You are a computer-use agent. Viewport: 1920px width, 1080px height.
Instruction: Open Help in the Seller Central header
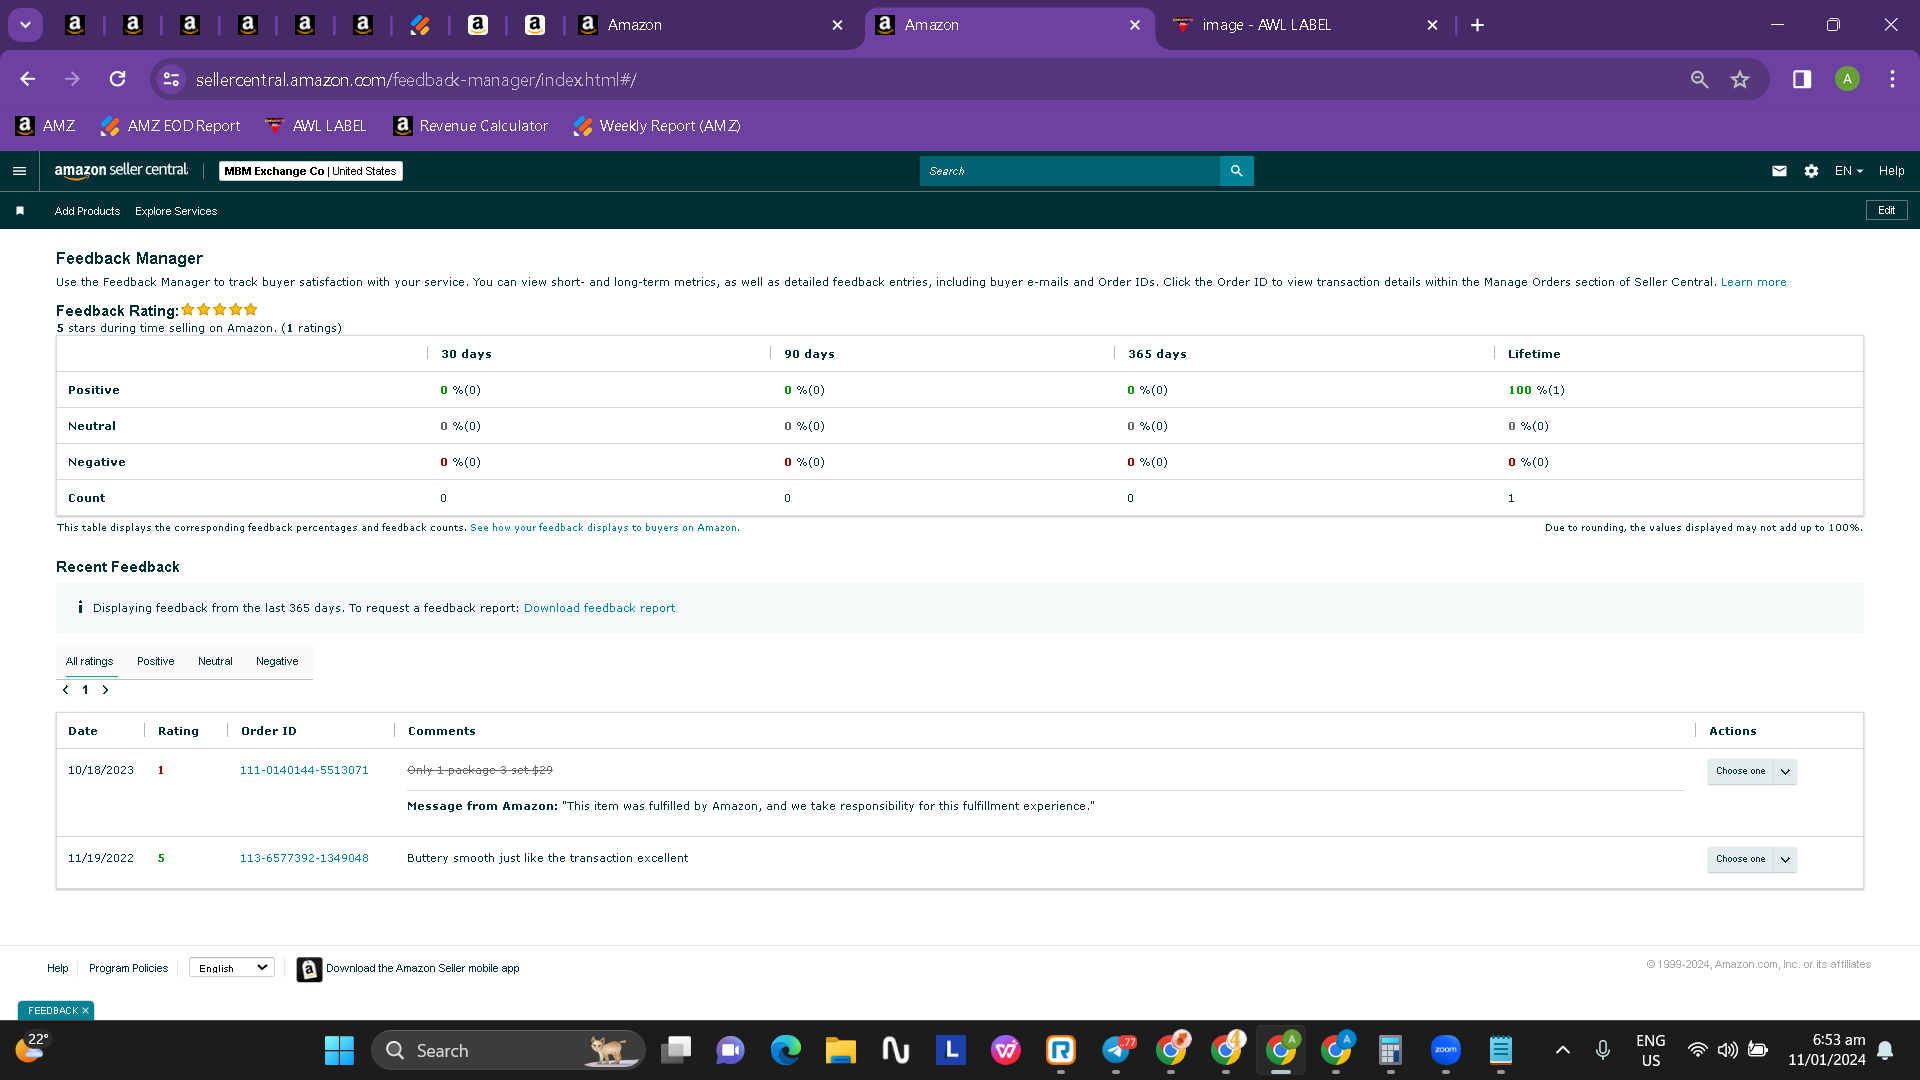[x=1891, y=171]
